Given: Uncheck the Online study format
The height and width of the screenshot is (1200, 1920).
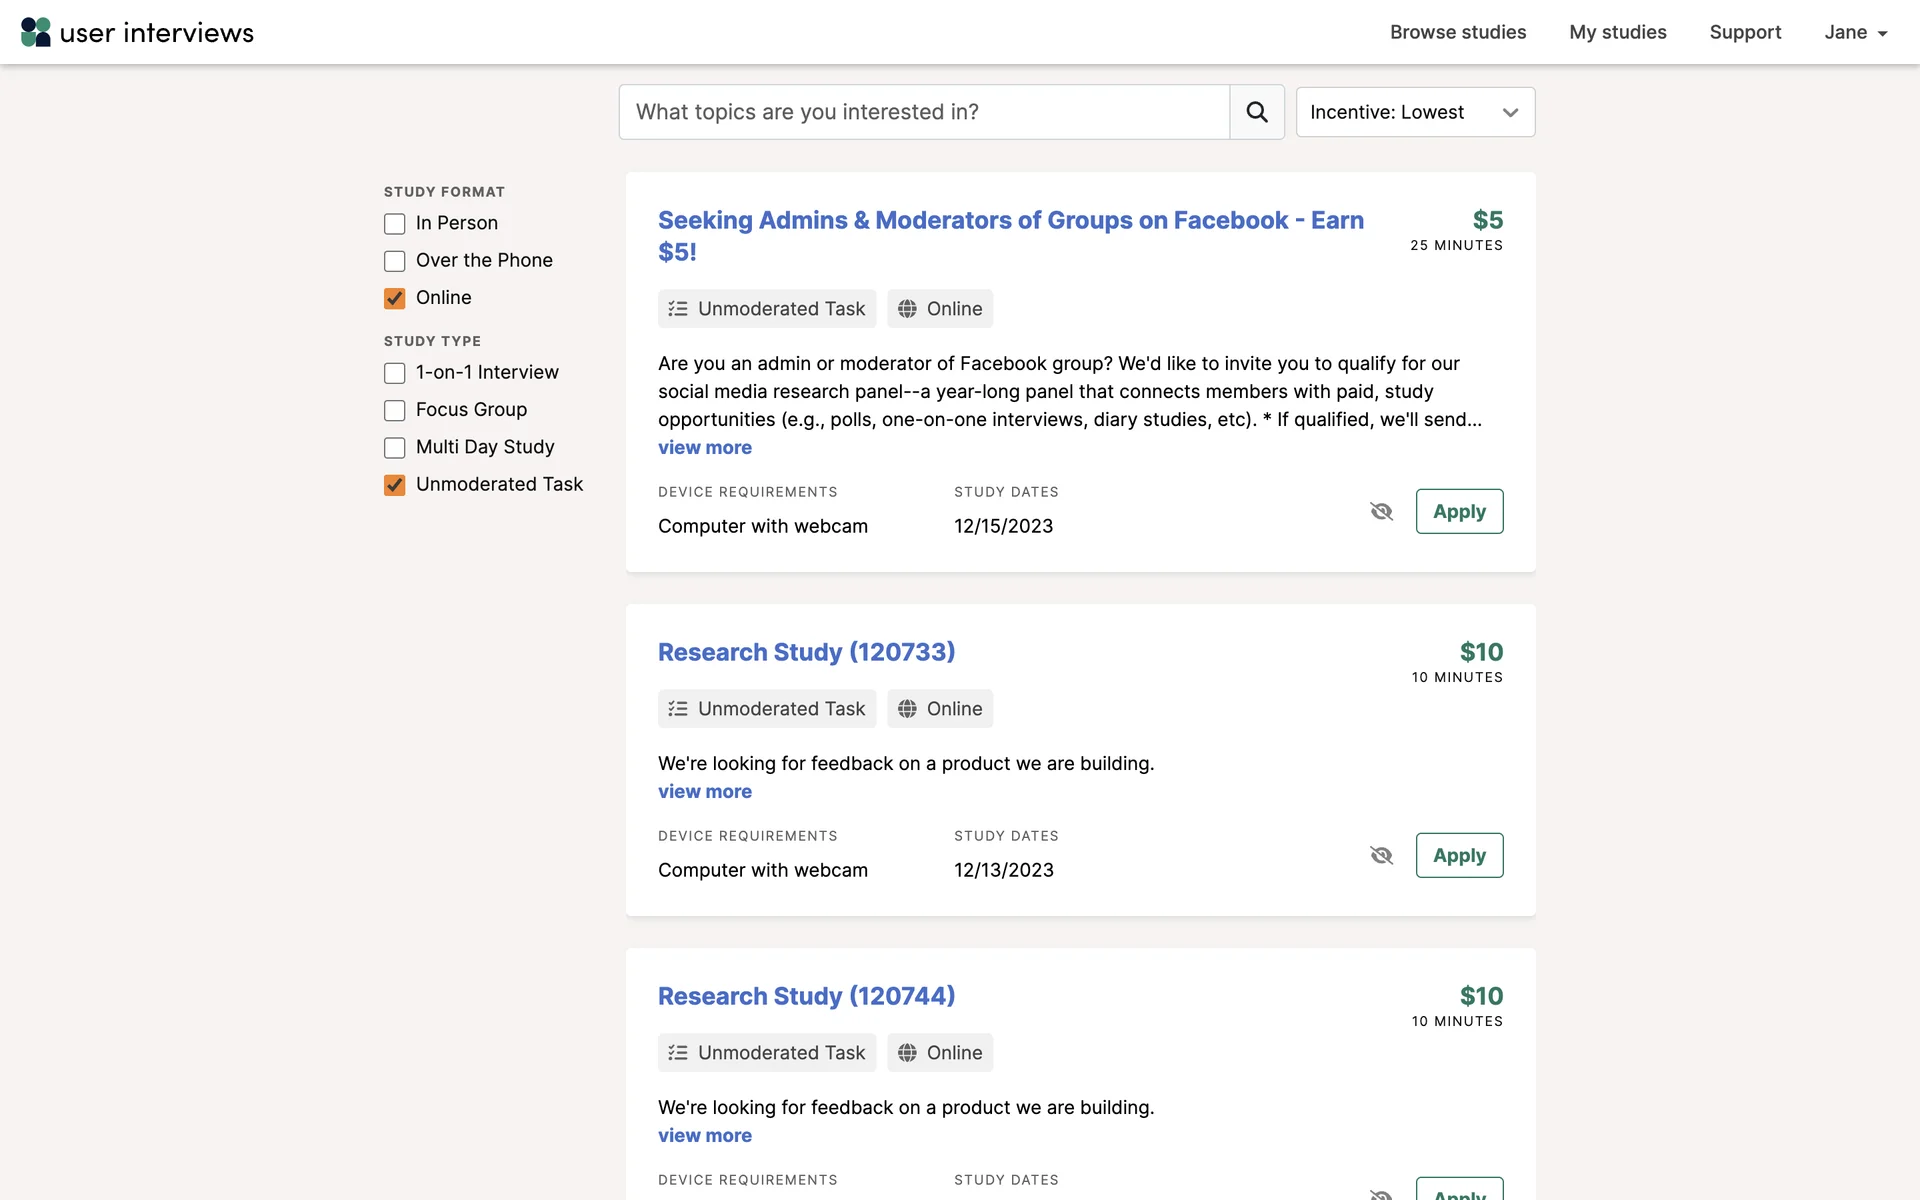Looking at the screenshot, I should (395, 298).
